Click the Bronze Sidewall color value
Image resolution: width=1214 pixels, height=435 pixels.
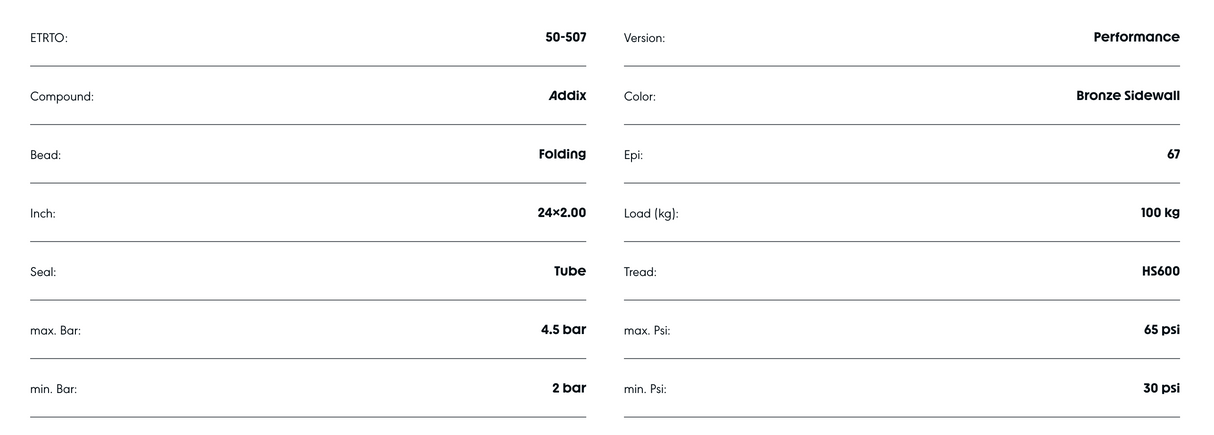(1127, 96)
